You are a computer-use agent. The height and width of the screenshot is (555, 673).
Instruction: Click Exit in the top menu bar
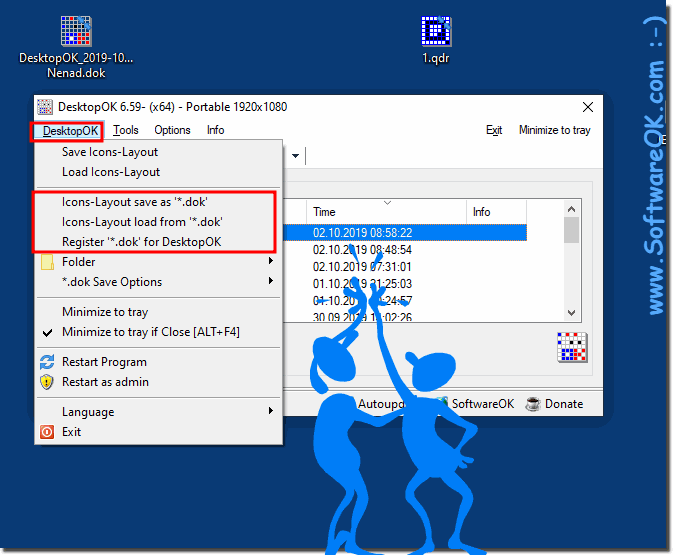[x=494, y=130]
